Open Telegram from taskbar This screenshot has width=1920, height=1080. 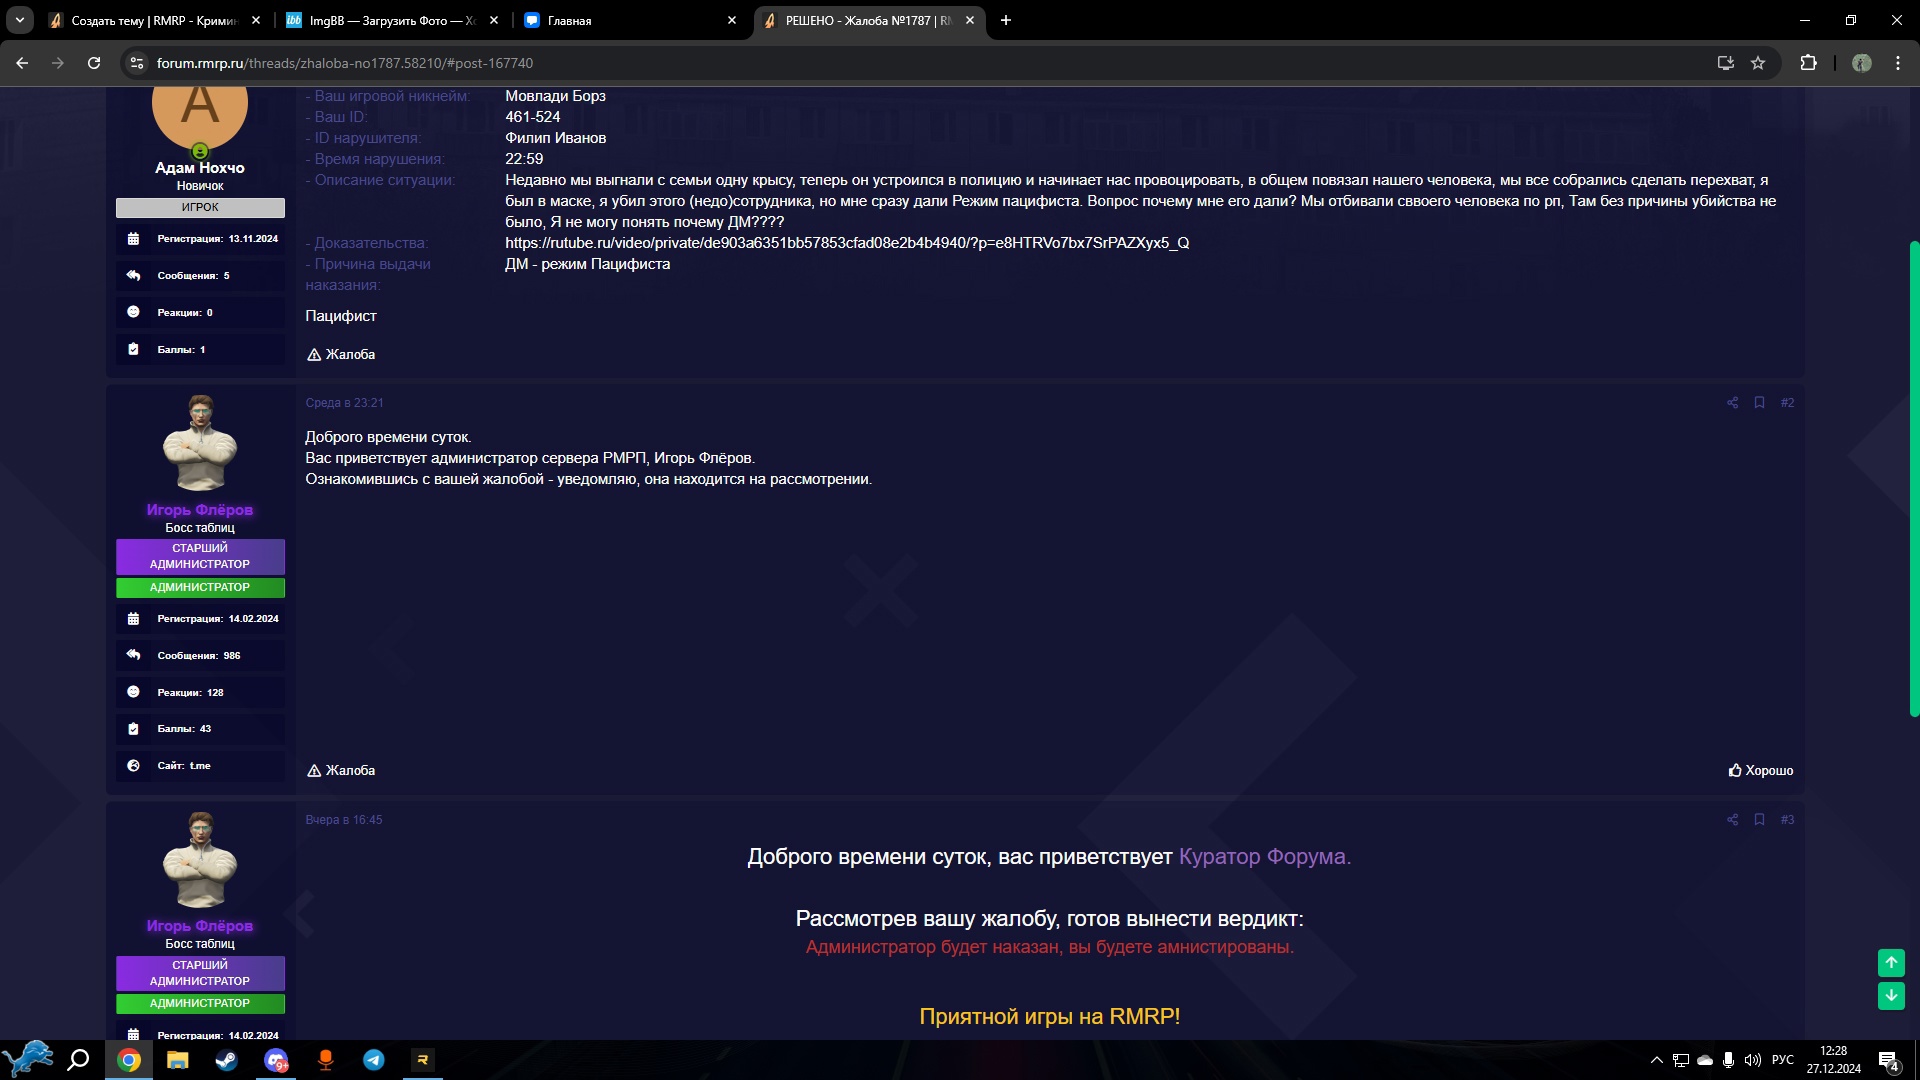pyautogui.click(x=374, y=1060)
